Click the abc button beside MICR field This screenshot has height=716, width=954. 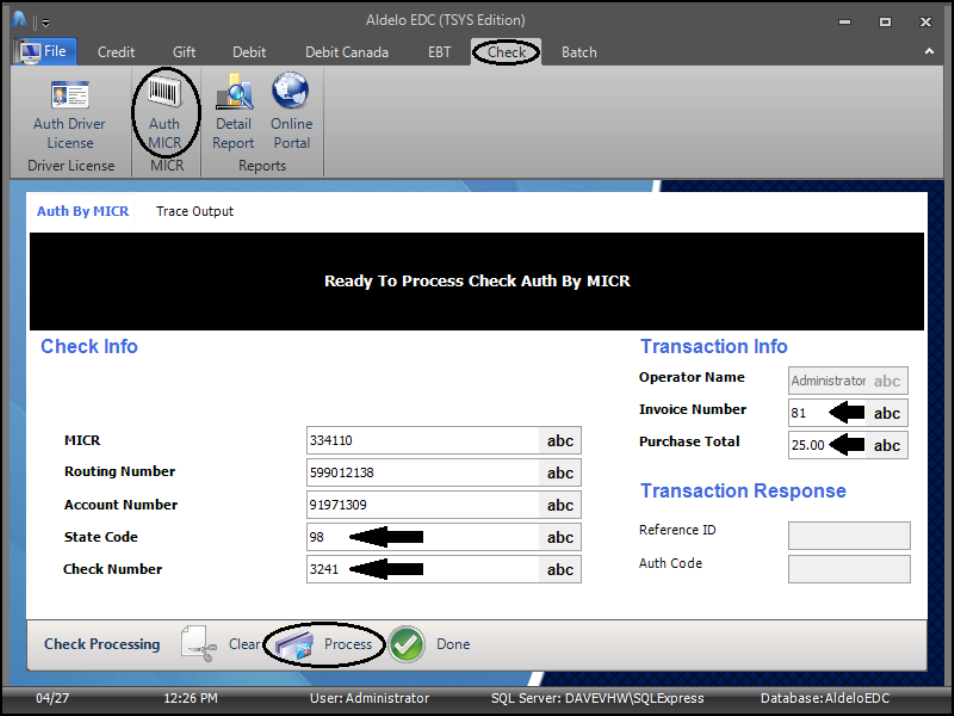(560, 440)
